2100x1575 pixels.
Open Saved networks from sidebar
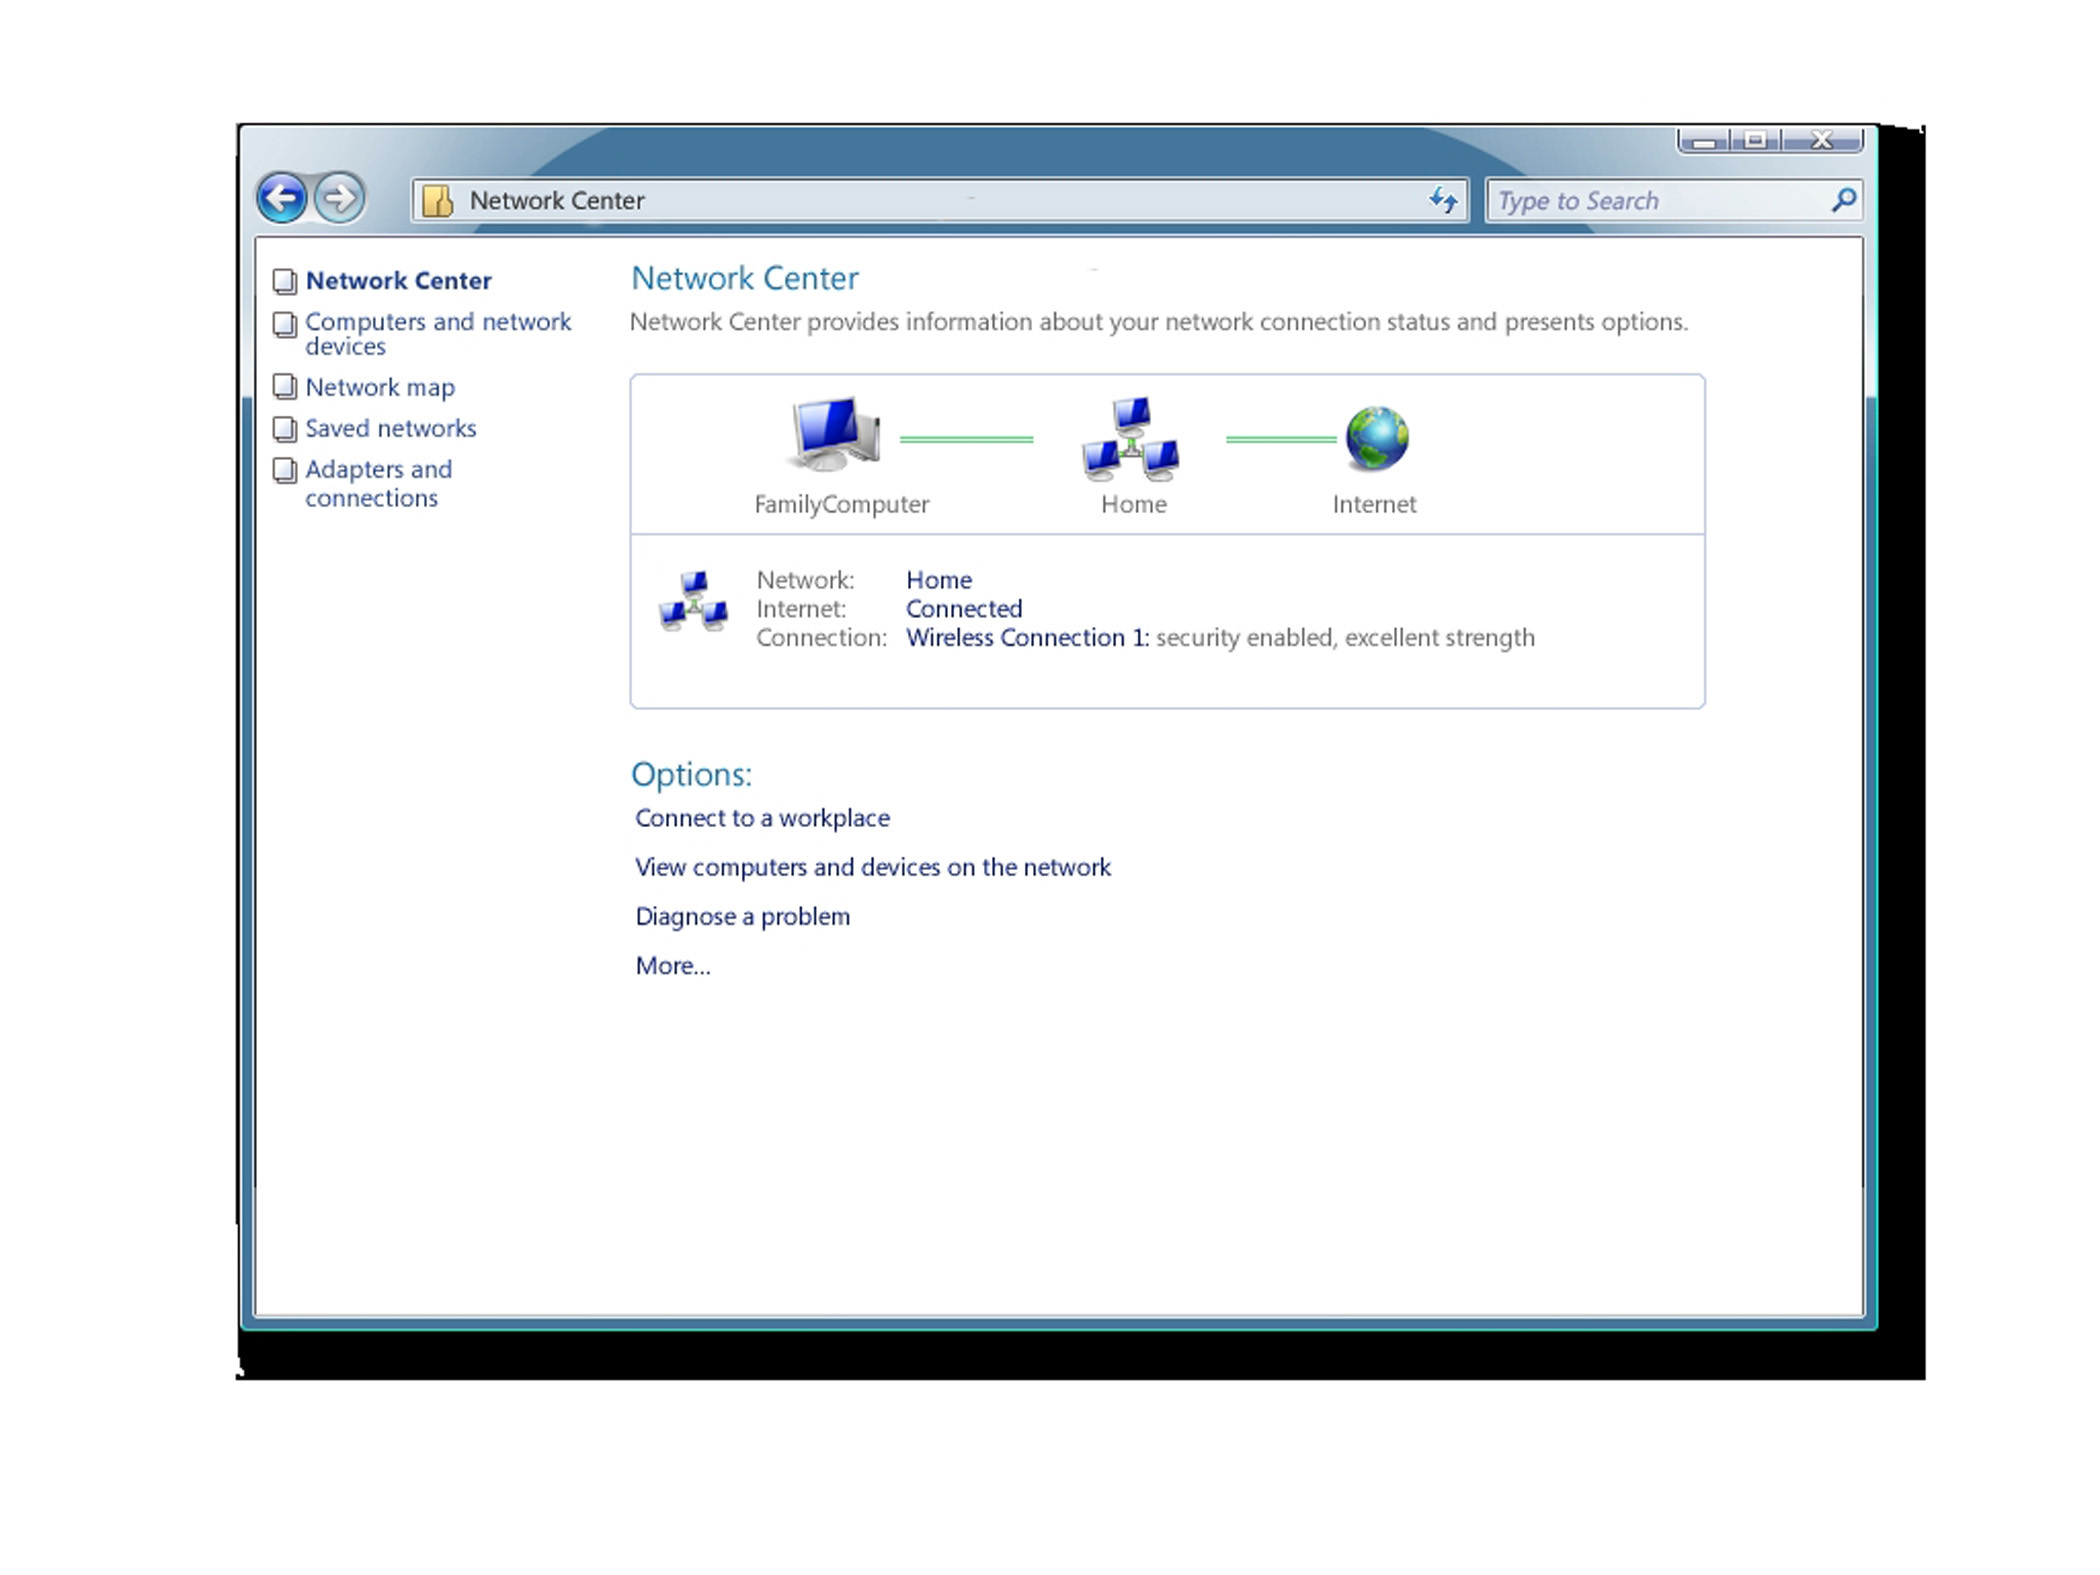[x=390, y=428]
